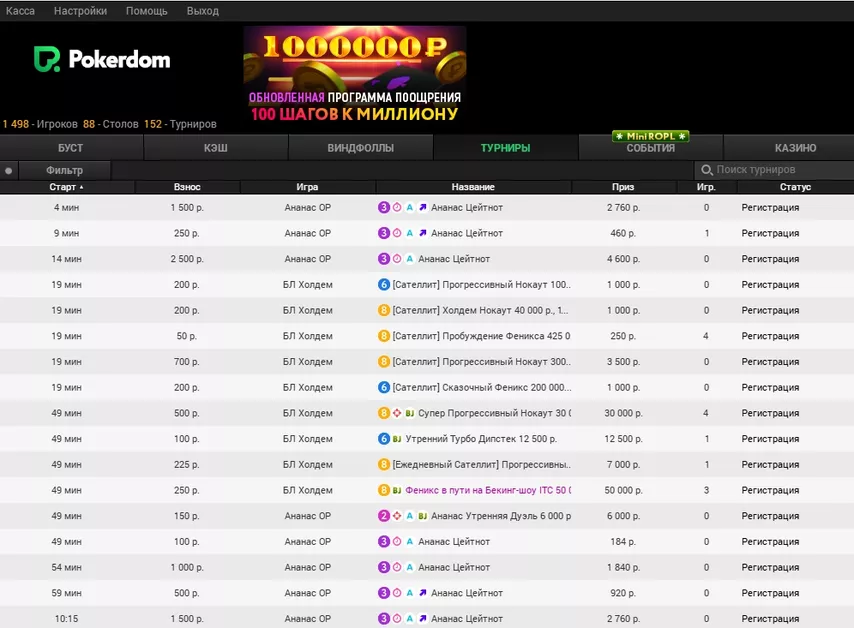
Task: Sort the list by Приз column
Action: pos(623,187)
